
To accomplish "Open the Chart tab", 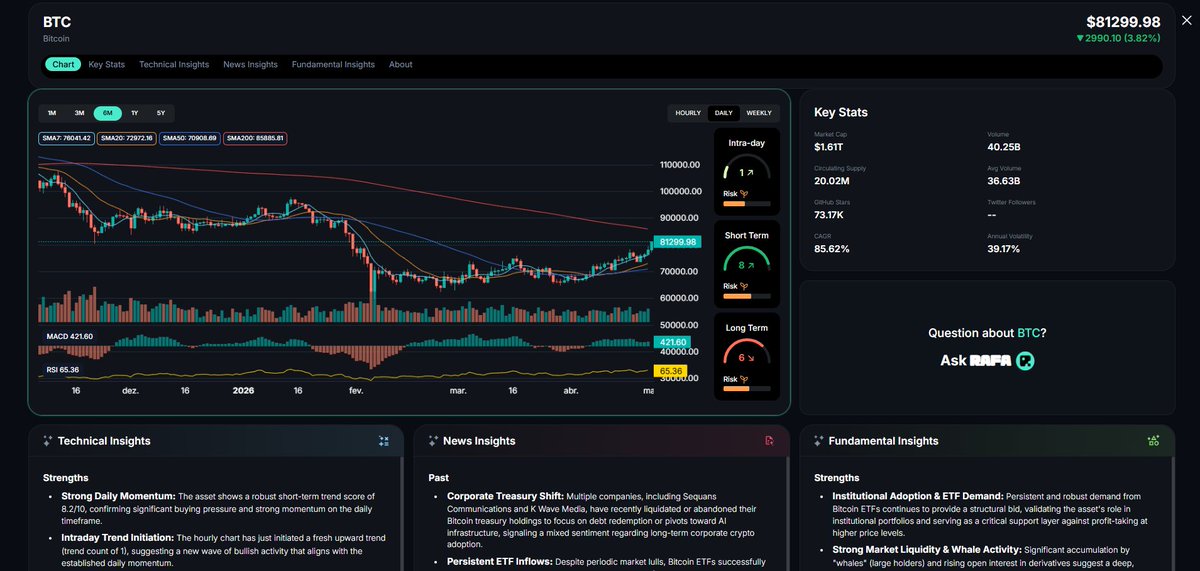I will tap(63, 64).
